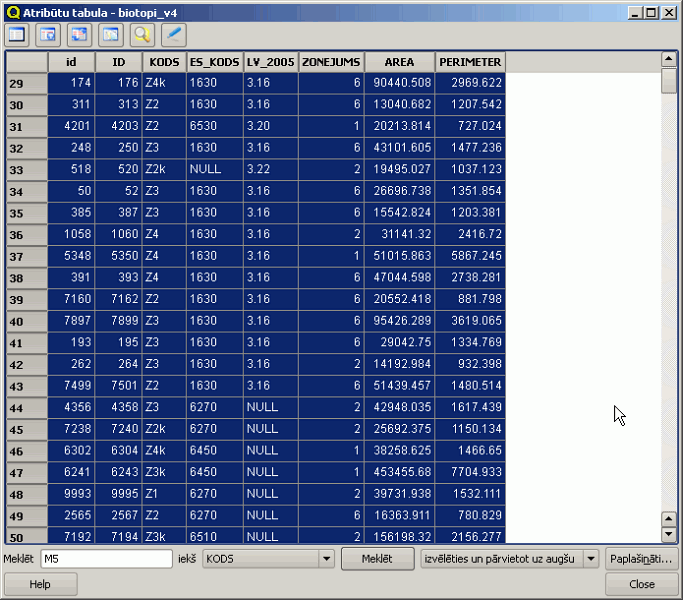
Task: Click the Invert selection toolbar icon
Action: coord(79,35)
